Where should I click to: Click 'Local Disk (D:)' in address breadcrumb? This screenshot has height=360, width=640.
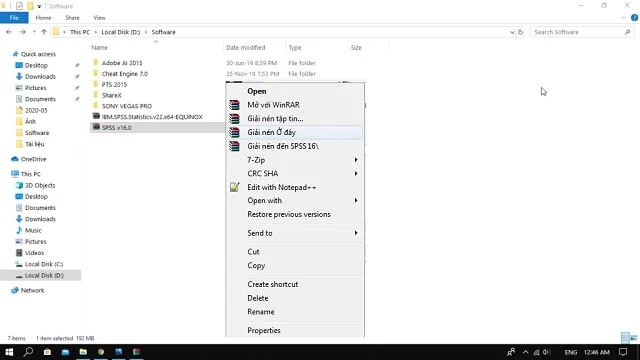pyautogui.click(x=120, y=32)
